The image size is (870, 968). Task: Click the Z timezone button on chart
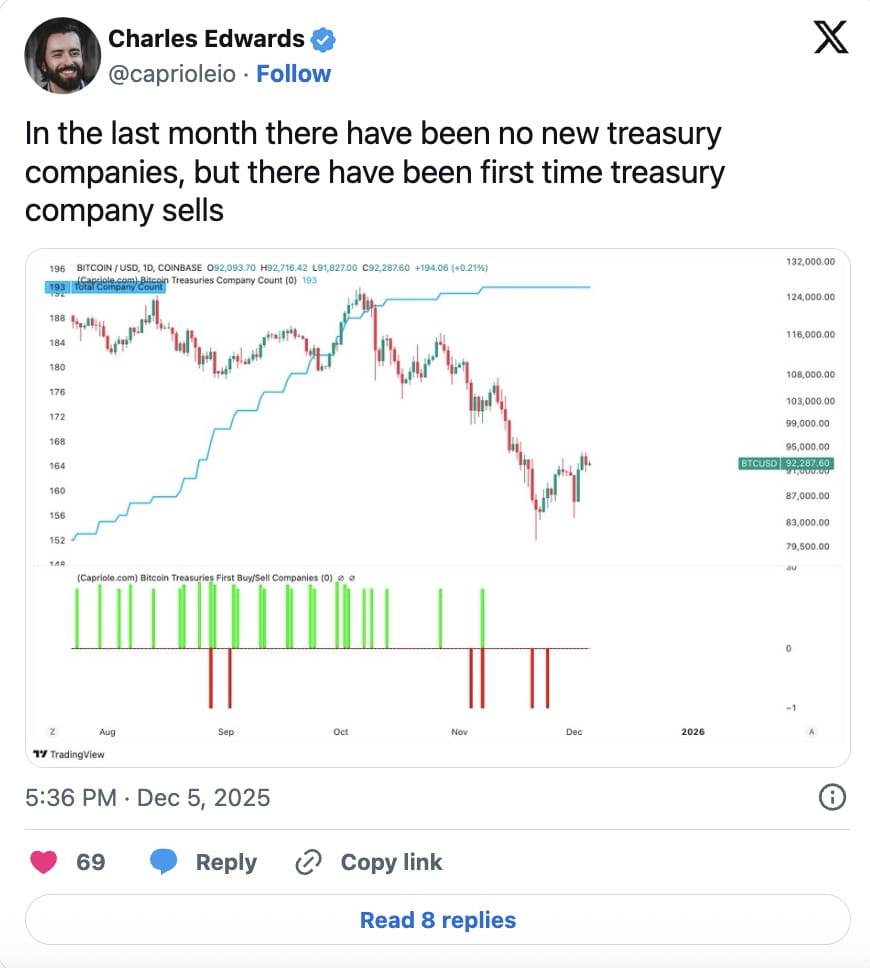pyautogui.click(x=52, y=732)
